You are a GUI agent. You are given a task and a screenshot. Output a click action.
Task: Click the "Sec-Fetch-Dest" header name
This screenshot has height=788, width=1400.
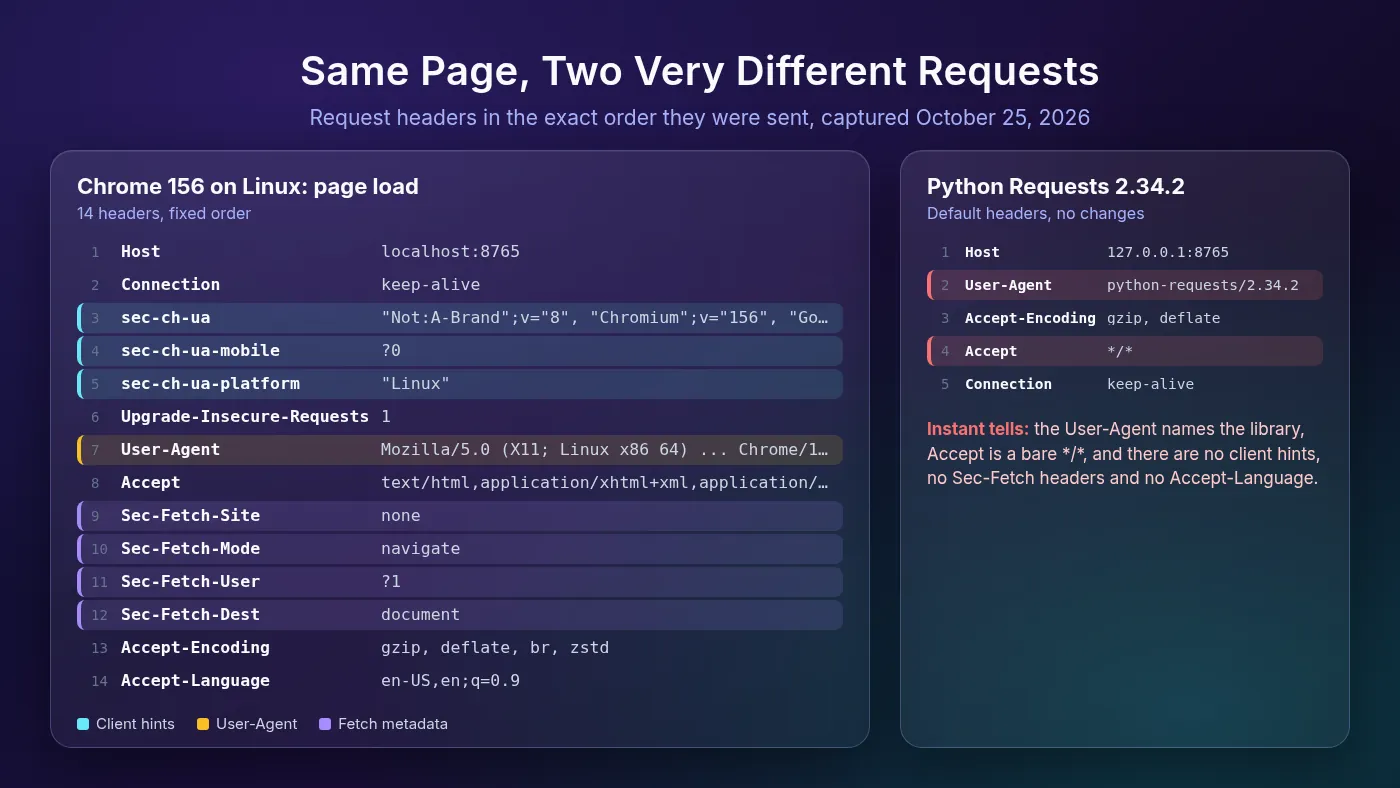190,615
